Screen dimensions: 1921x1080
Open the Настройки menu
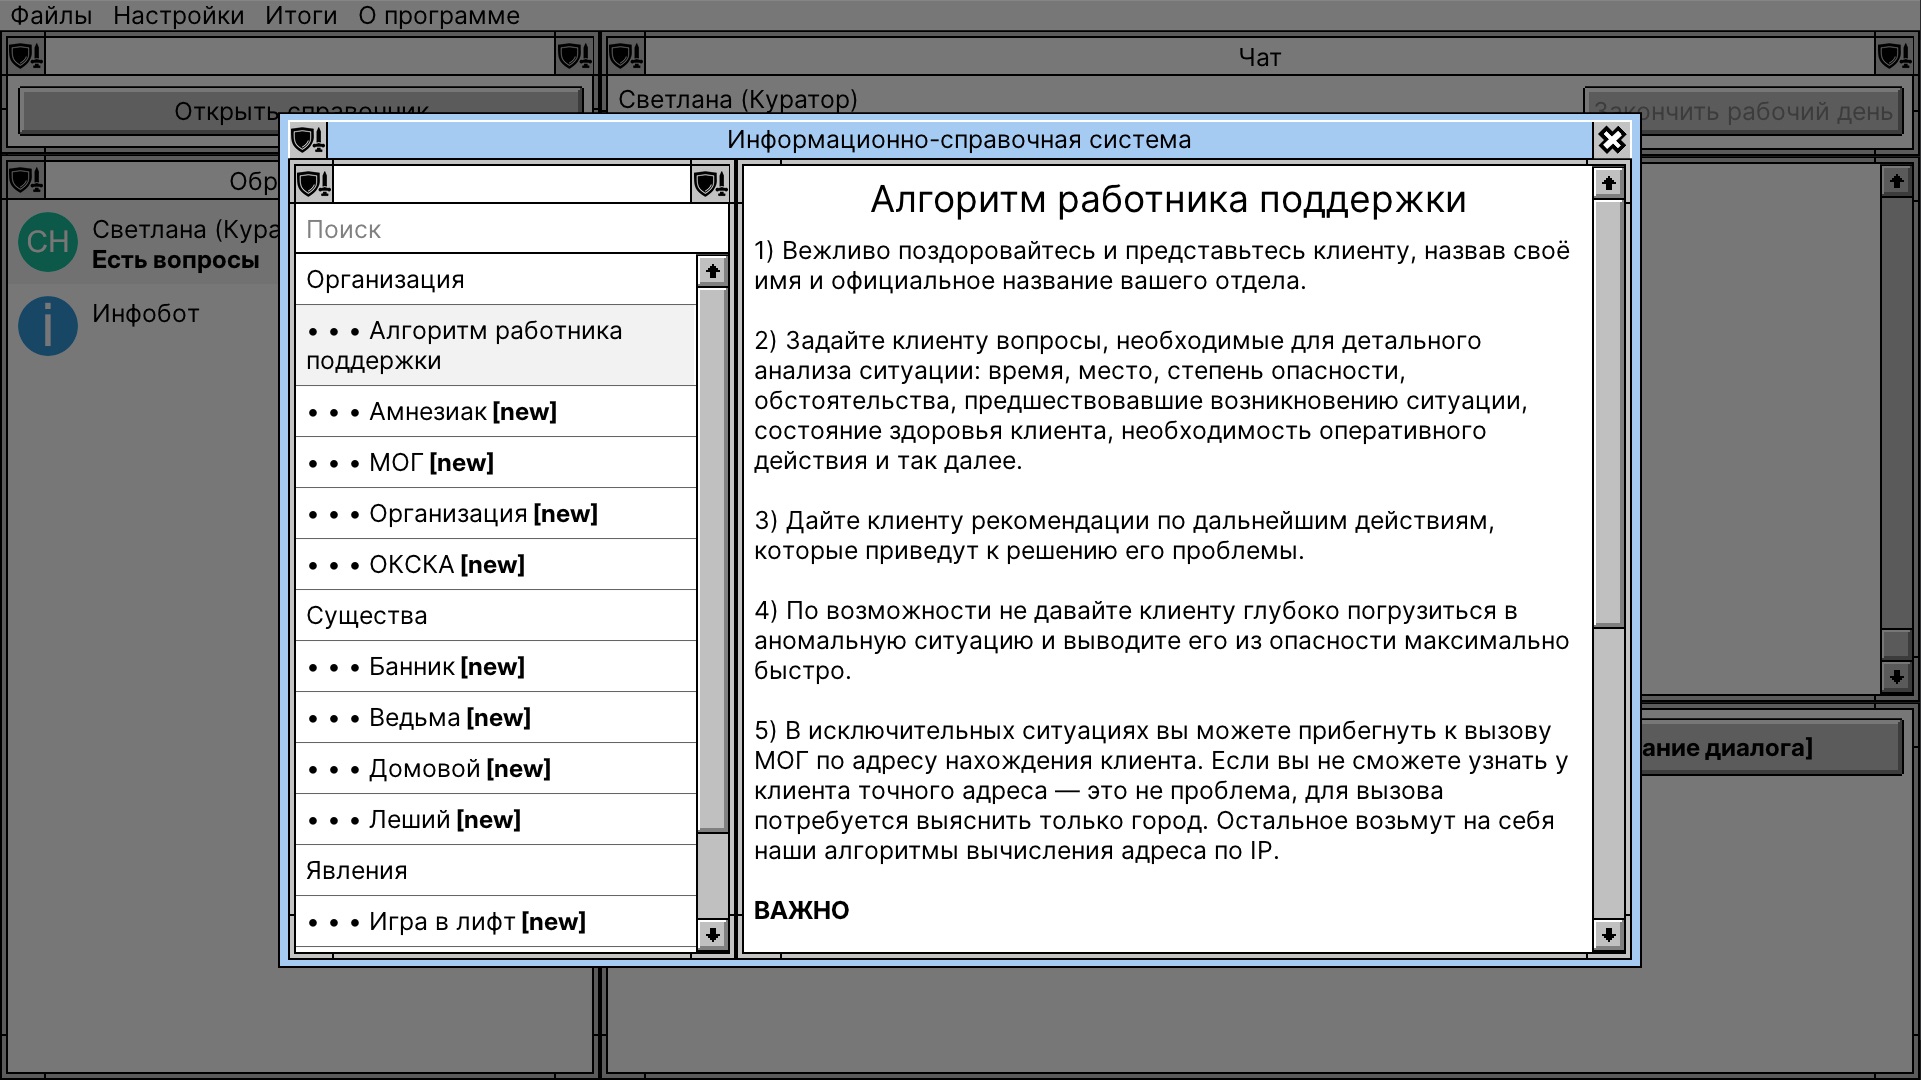click(178, 16)
